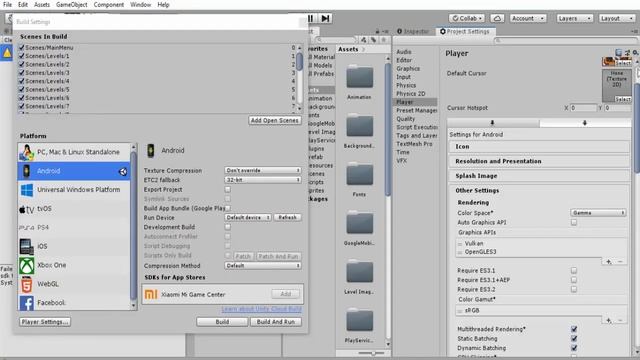
Task: Click the Xiaomi Mi Game Center logo
Action: pos(151,294)
